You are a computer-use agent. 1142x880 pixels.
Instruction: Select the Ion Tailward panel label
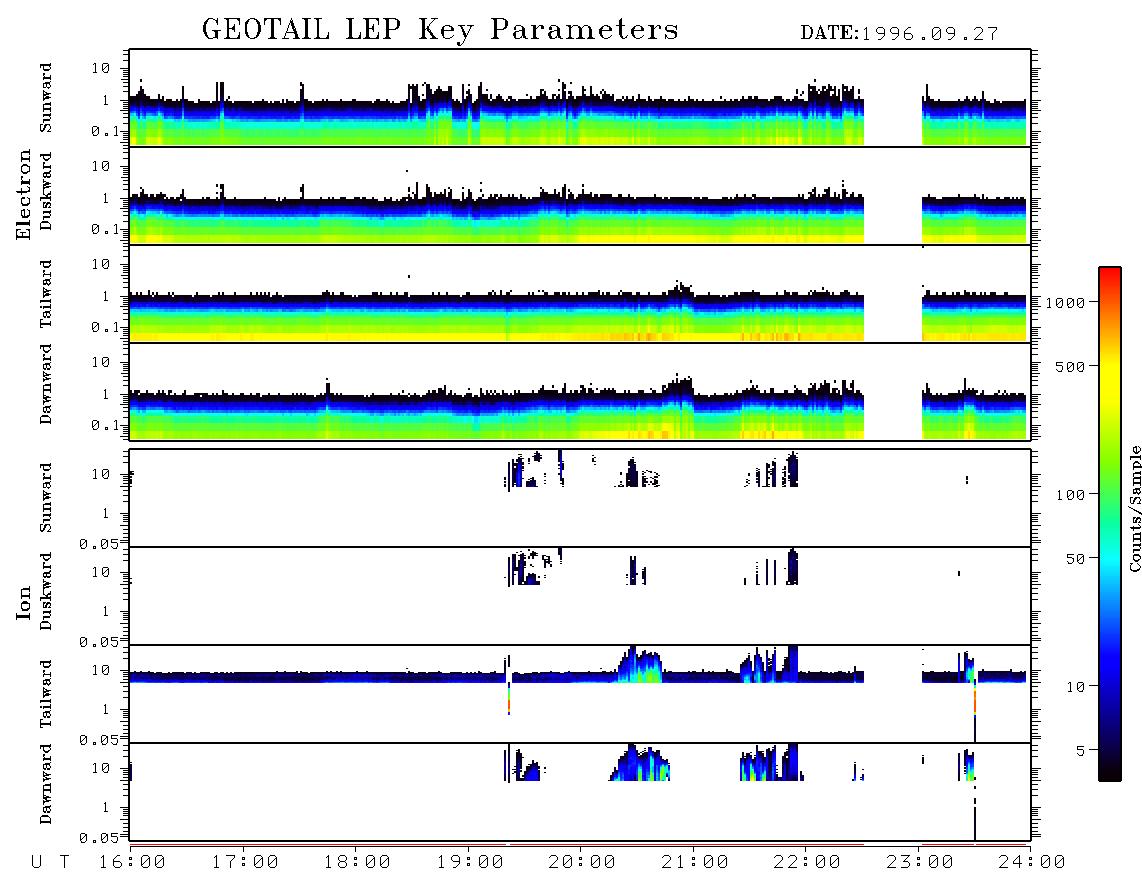coord(46,694)
